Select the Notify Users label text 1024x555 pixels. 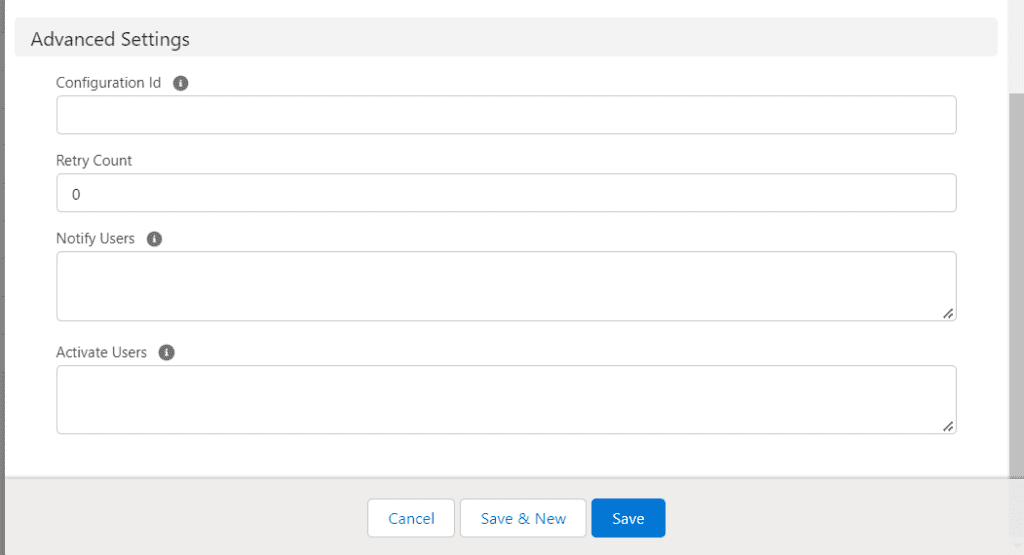coord(95,239)
